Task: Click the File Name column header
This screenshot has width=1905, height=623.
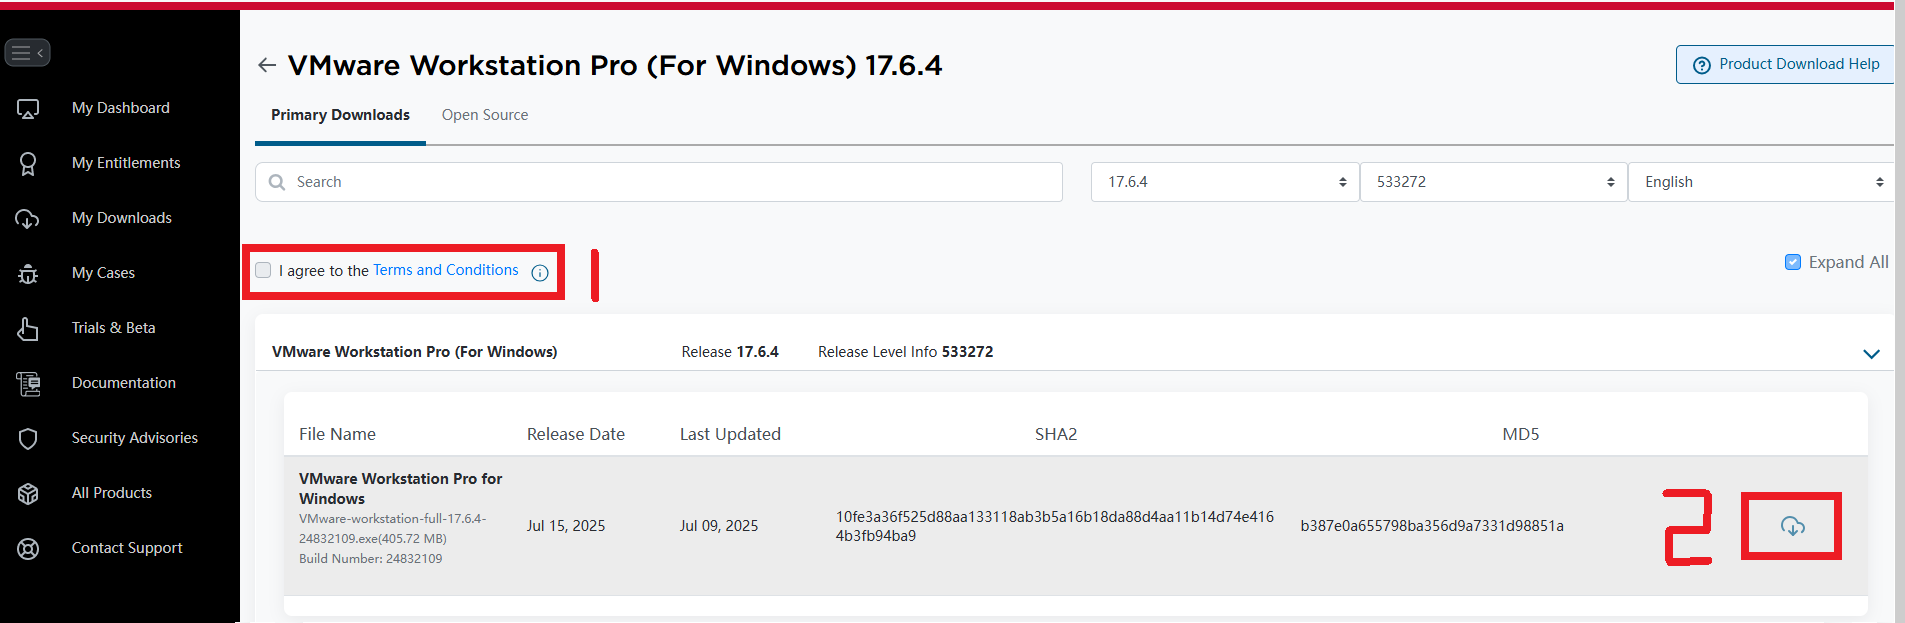Action: (x=337, y=434)
